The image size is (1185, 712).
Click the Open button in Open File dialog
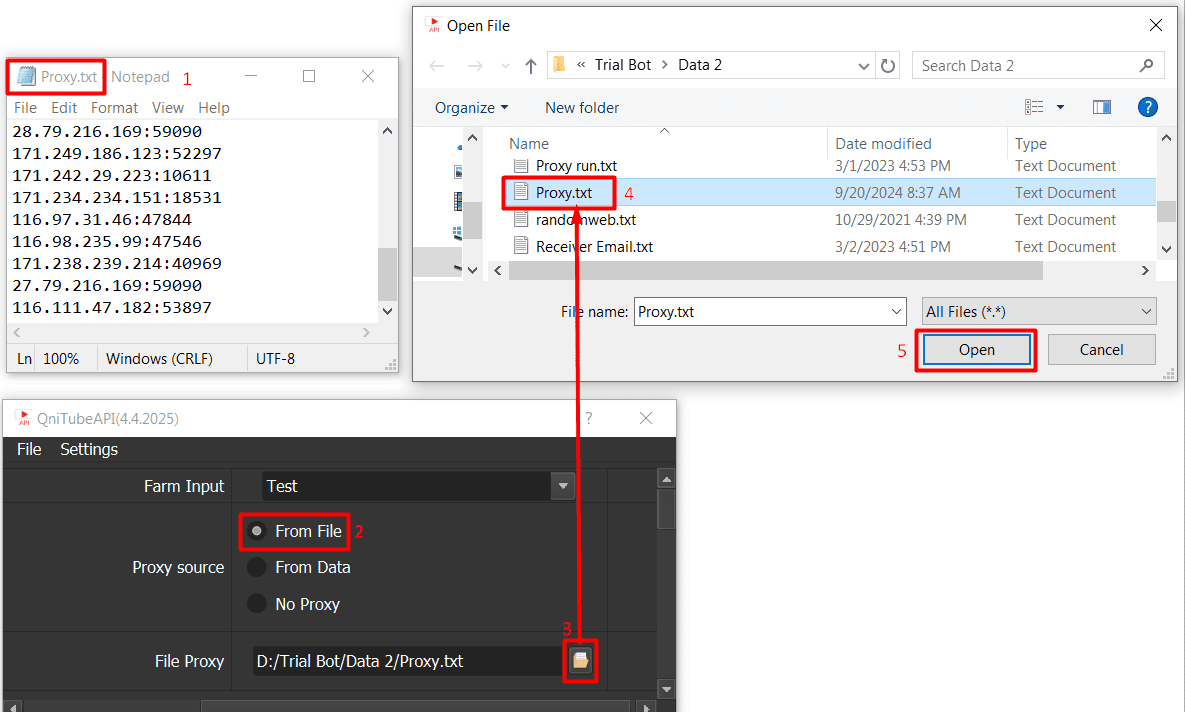[976, 350]
